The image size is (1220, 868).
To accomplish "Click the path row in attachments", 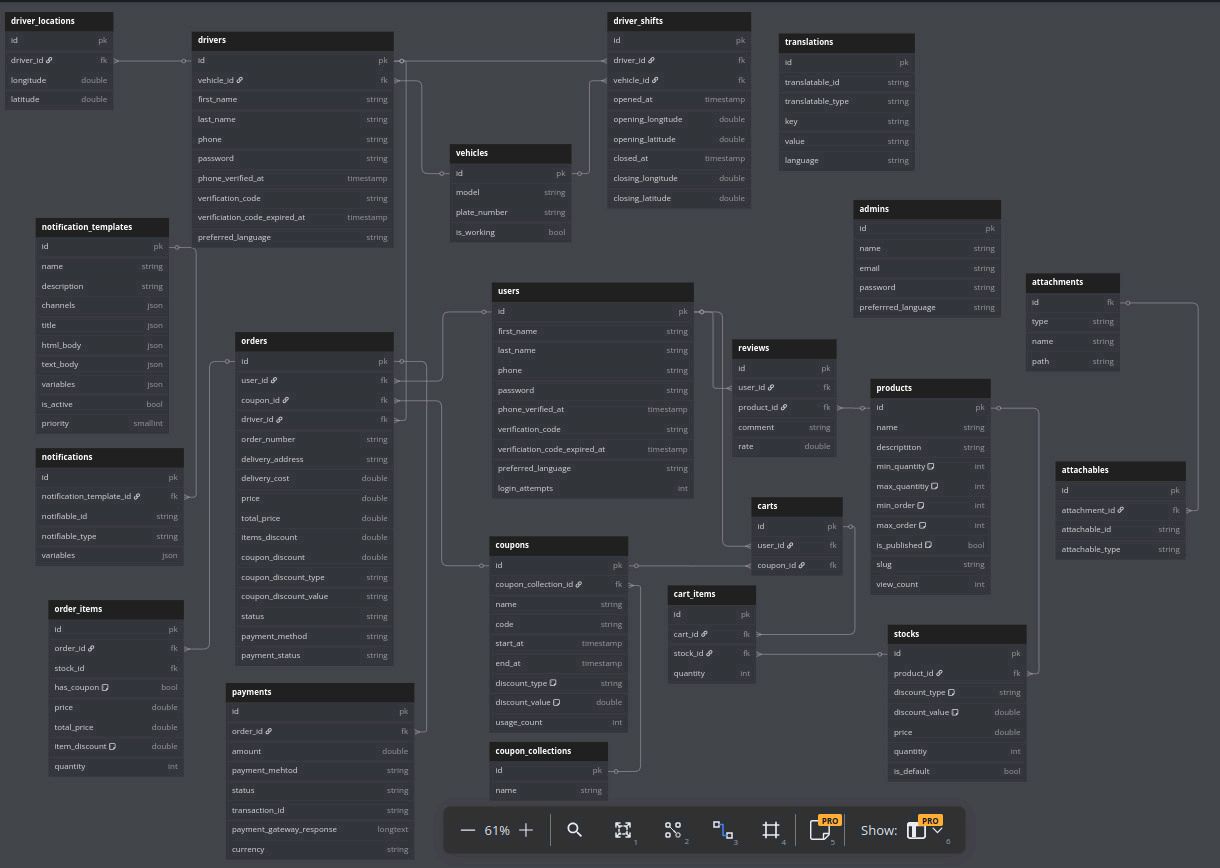I will tap(1072, 361).
